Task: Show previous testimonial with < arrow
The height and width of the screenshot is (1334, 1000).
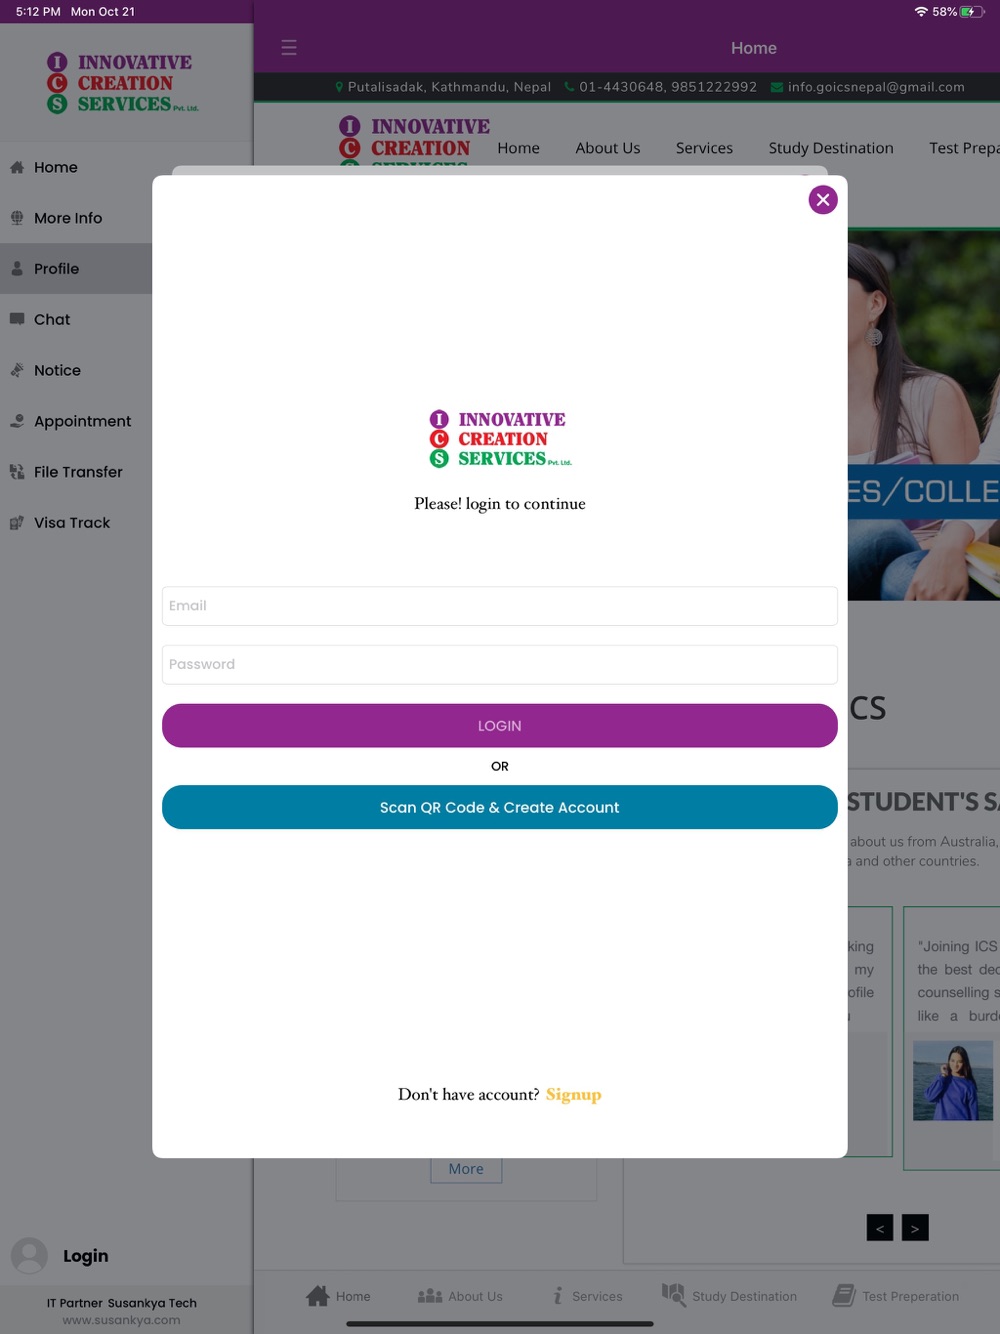Action: (880, 1228)
